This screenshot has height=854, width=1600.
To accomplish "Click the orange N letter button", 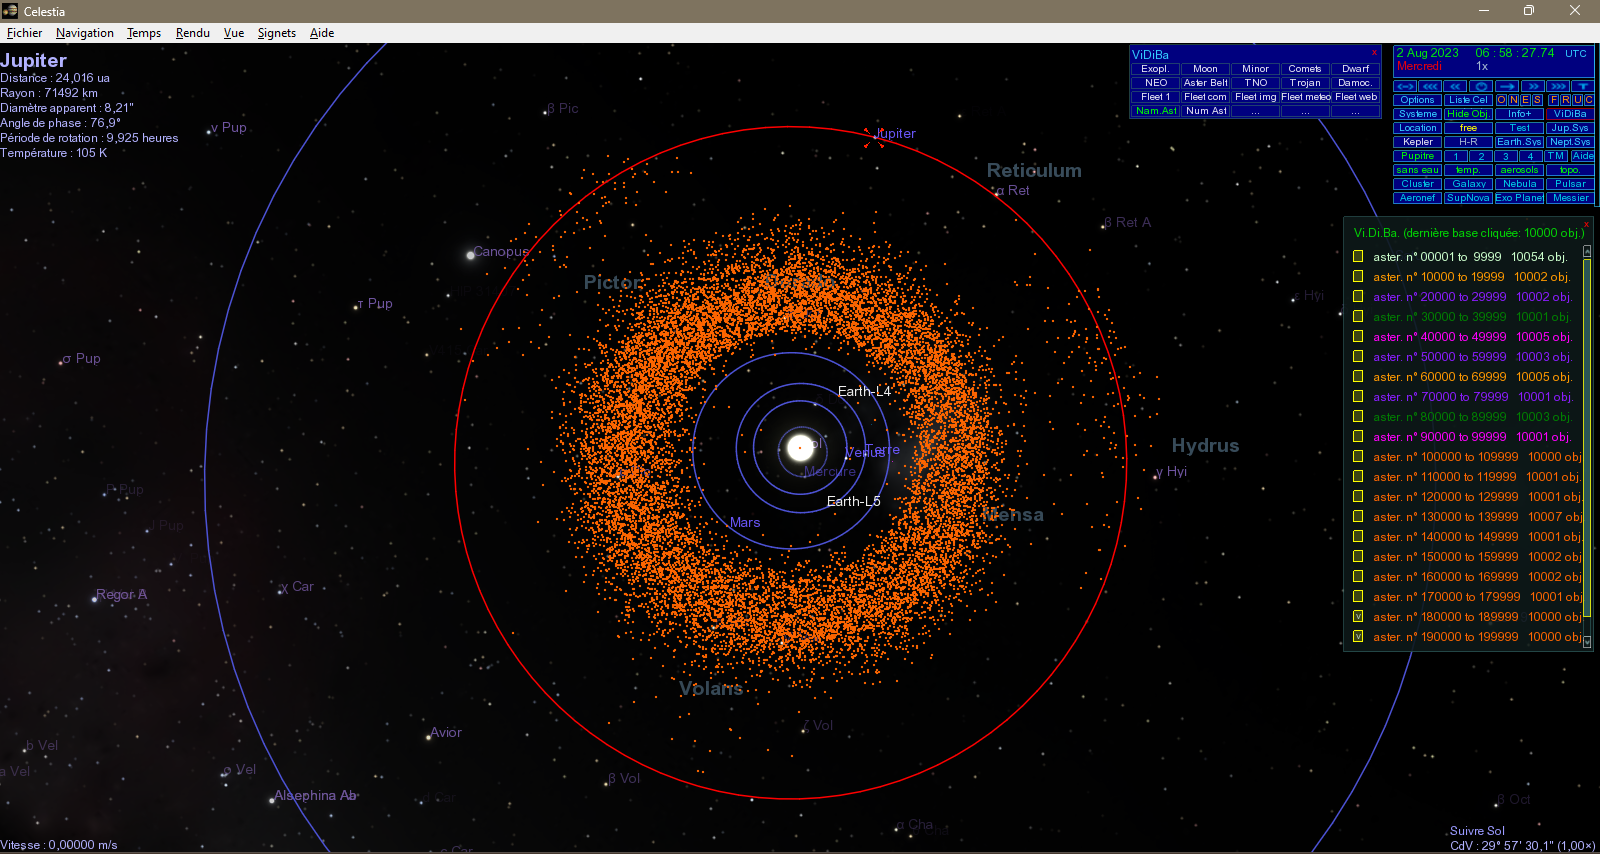I will (x=1514, y=100).
